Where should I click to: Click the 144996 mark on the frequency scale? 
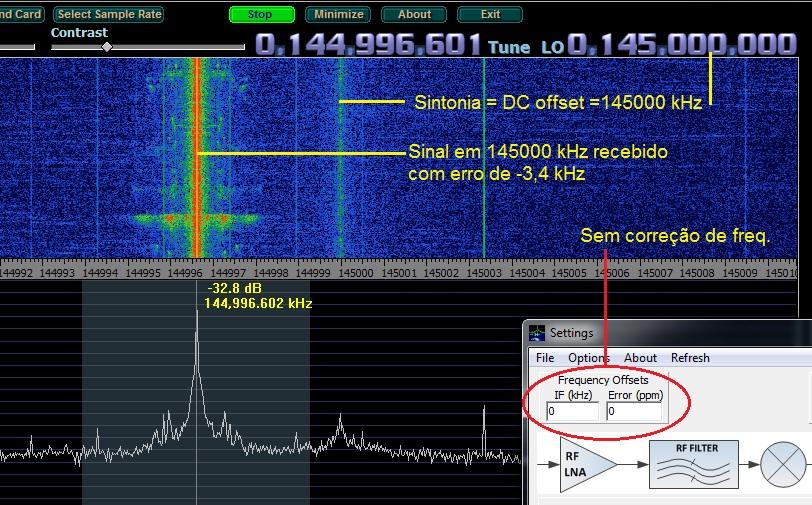pos(185,272)
